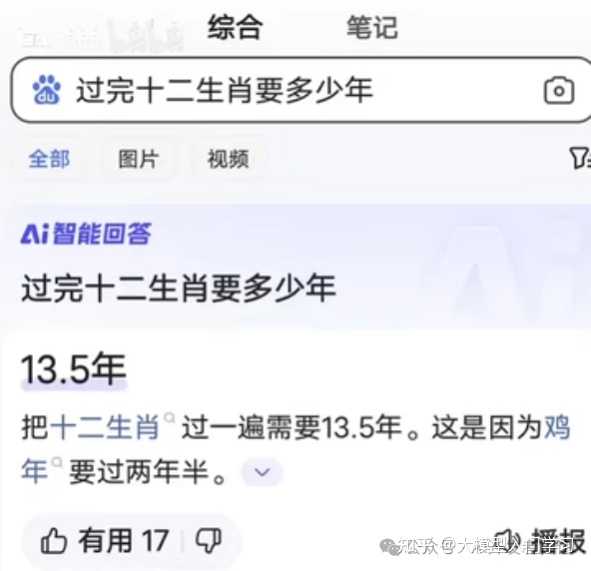The image size is (591, 571).
Task: Tap the 播报 read-aloud button
Action: click(x=559, y=541)
